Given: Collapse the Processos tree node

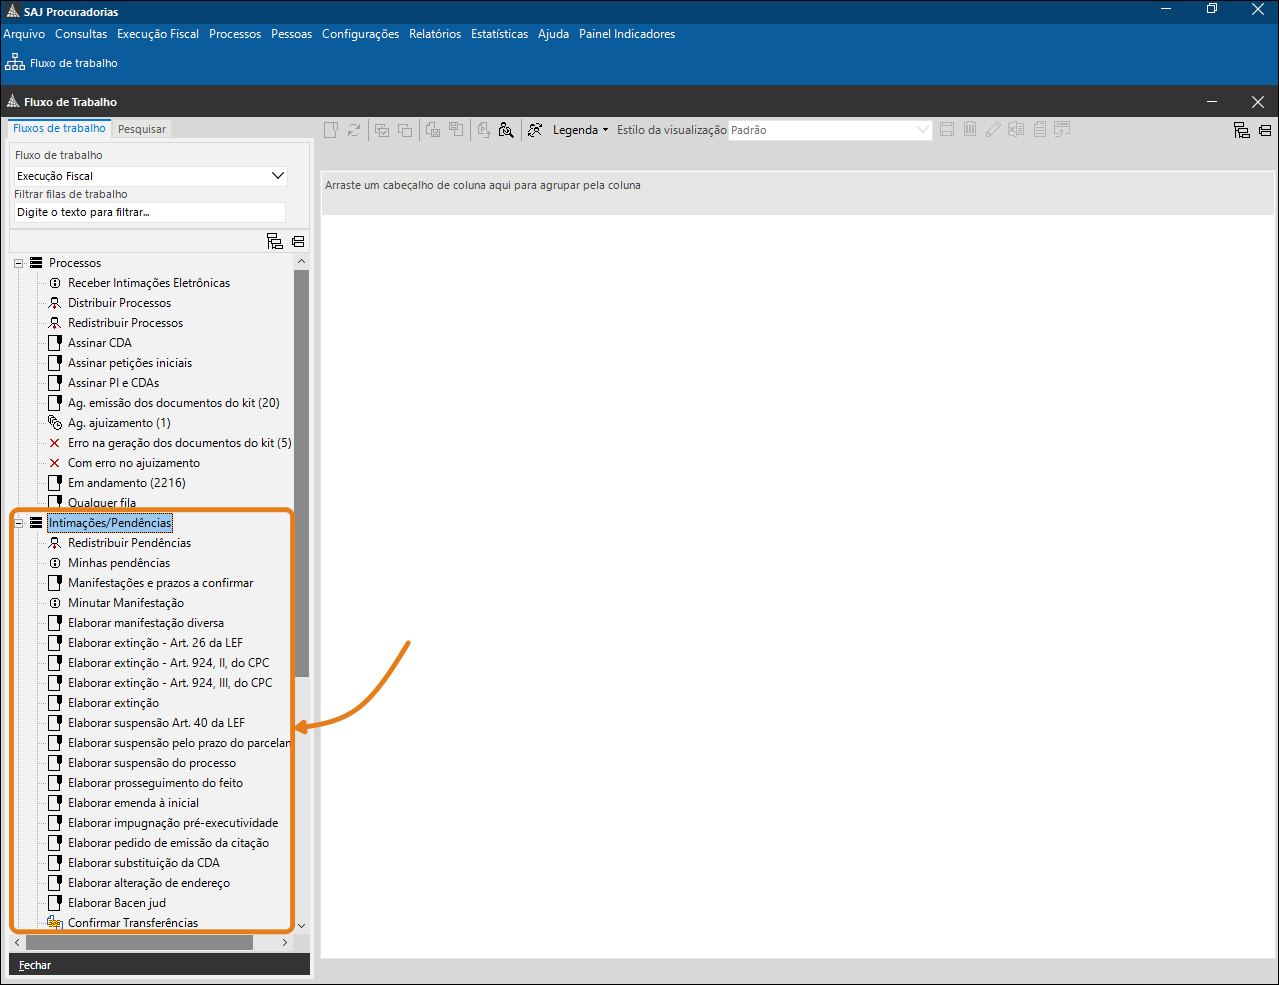Looking at the screenshot, I should 19,263.
